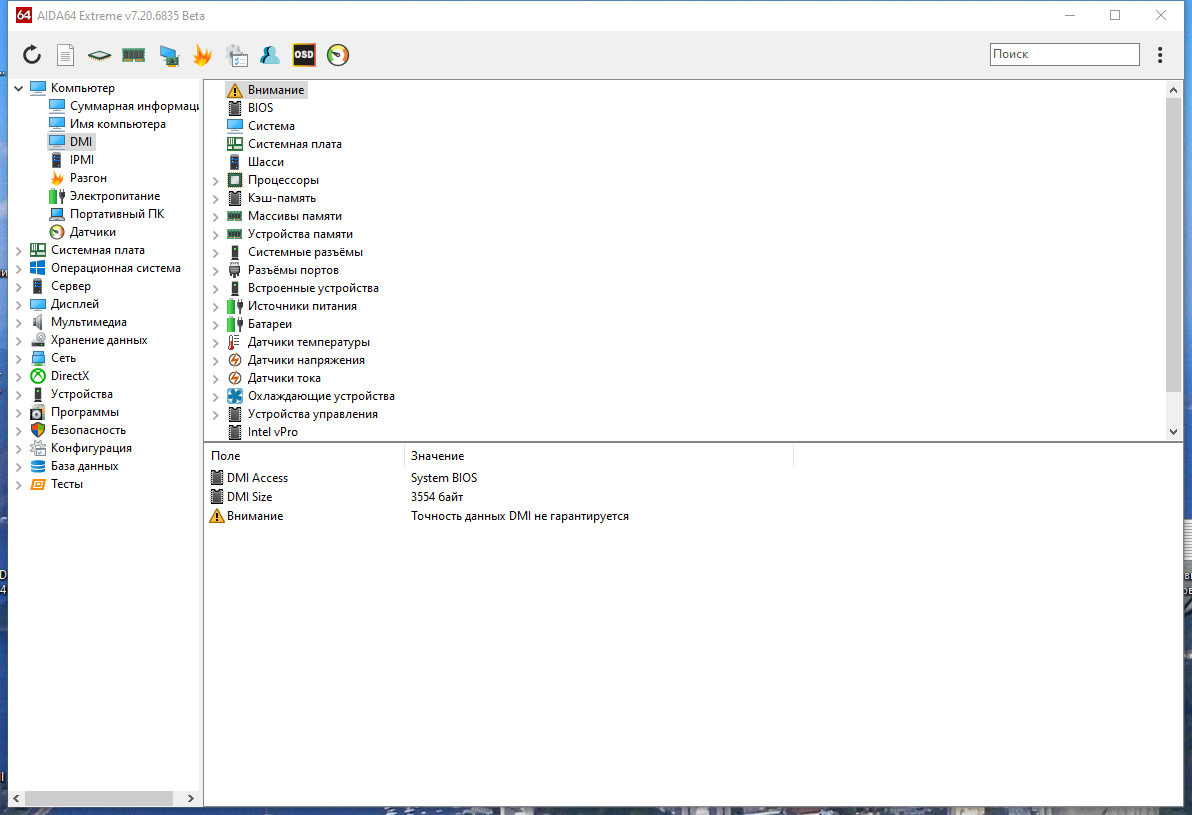This screenshot has height=815, width=1192.
Task: Select Датчики температуры entry
Action: click(x=299, y=342)
